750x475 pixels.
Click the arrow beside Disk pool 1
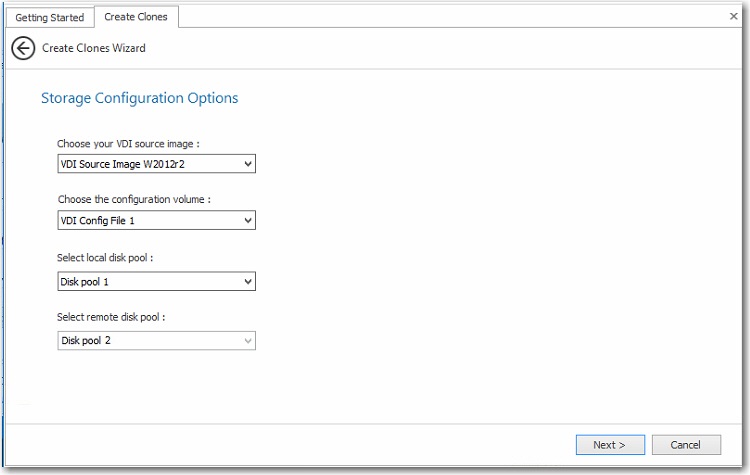248,282
